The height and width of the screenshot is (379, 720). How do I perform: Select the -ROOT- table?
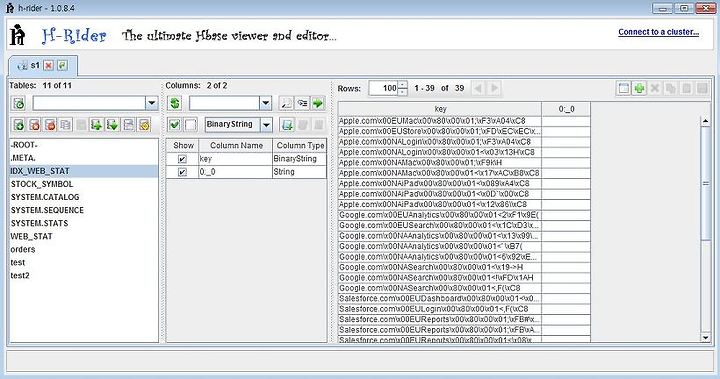(x=84, y=145)
